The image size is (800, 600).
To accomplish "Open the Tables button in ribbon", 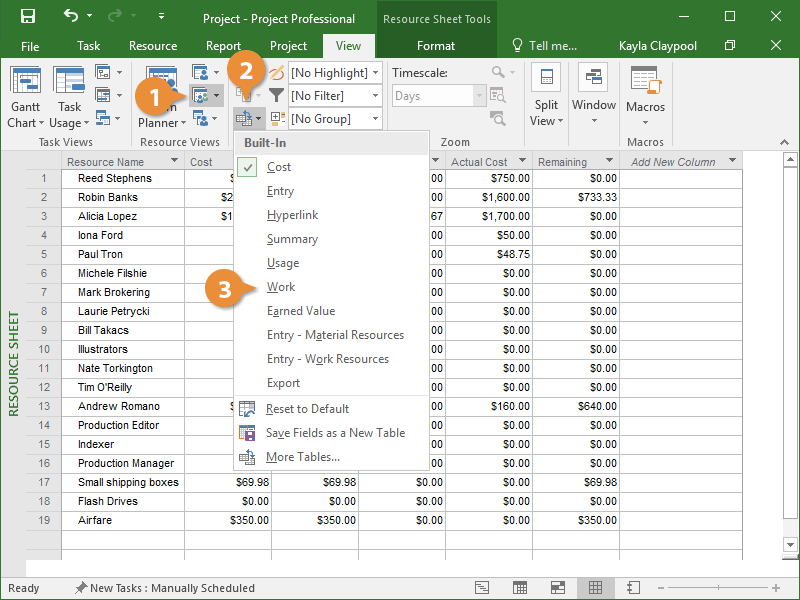I will pyautogui.click(x=247, y=119).
